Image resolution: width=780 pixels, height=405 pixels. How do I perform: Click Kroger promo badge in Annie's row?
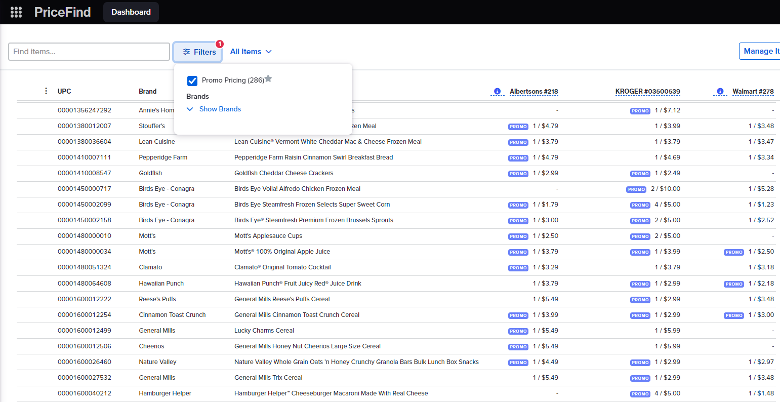click(640, 111)
